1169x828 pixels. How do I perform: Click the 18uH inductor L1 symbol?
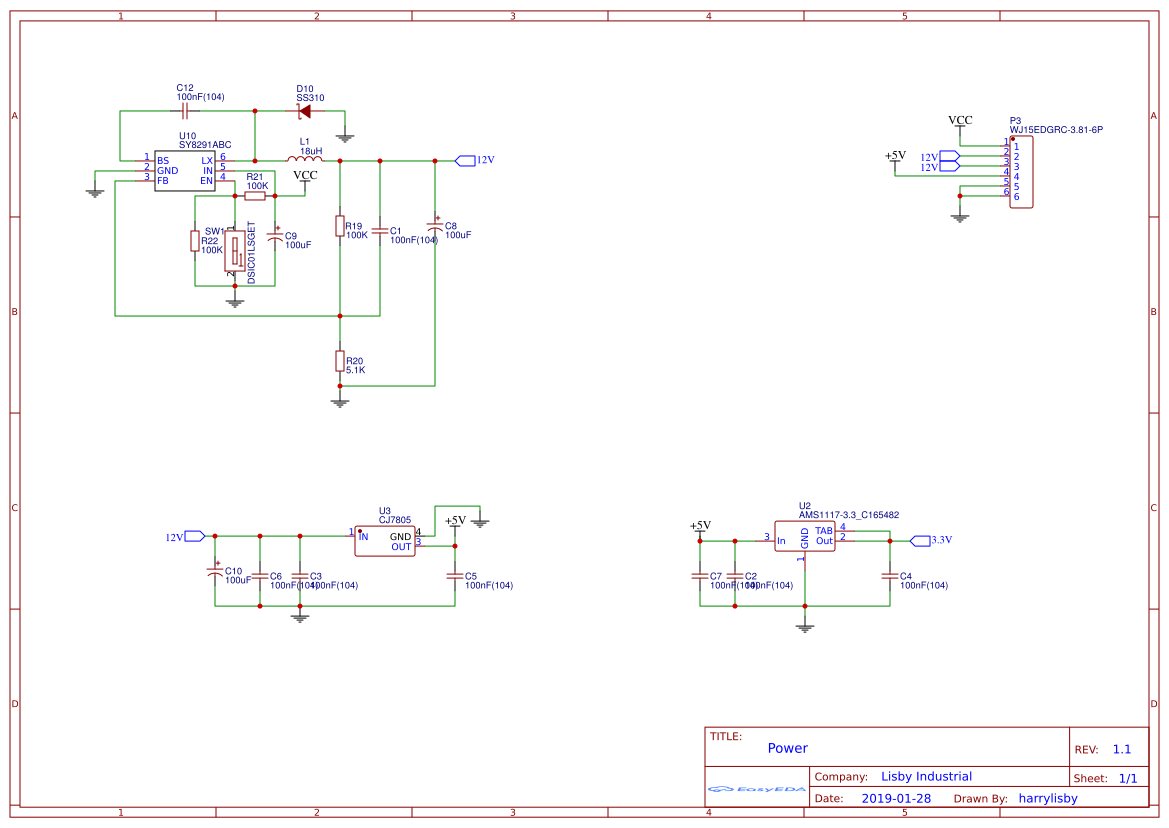click(305, 158)
